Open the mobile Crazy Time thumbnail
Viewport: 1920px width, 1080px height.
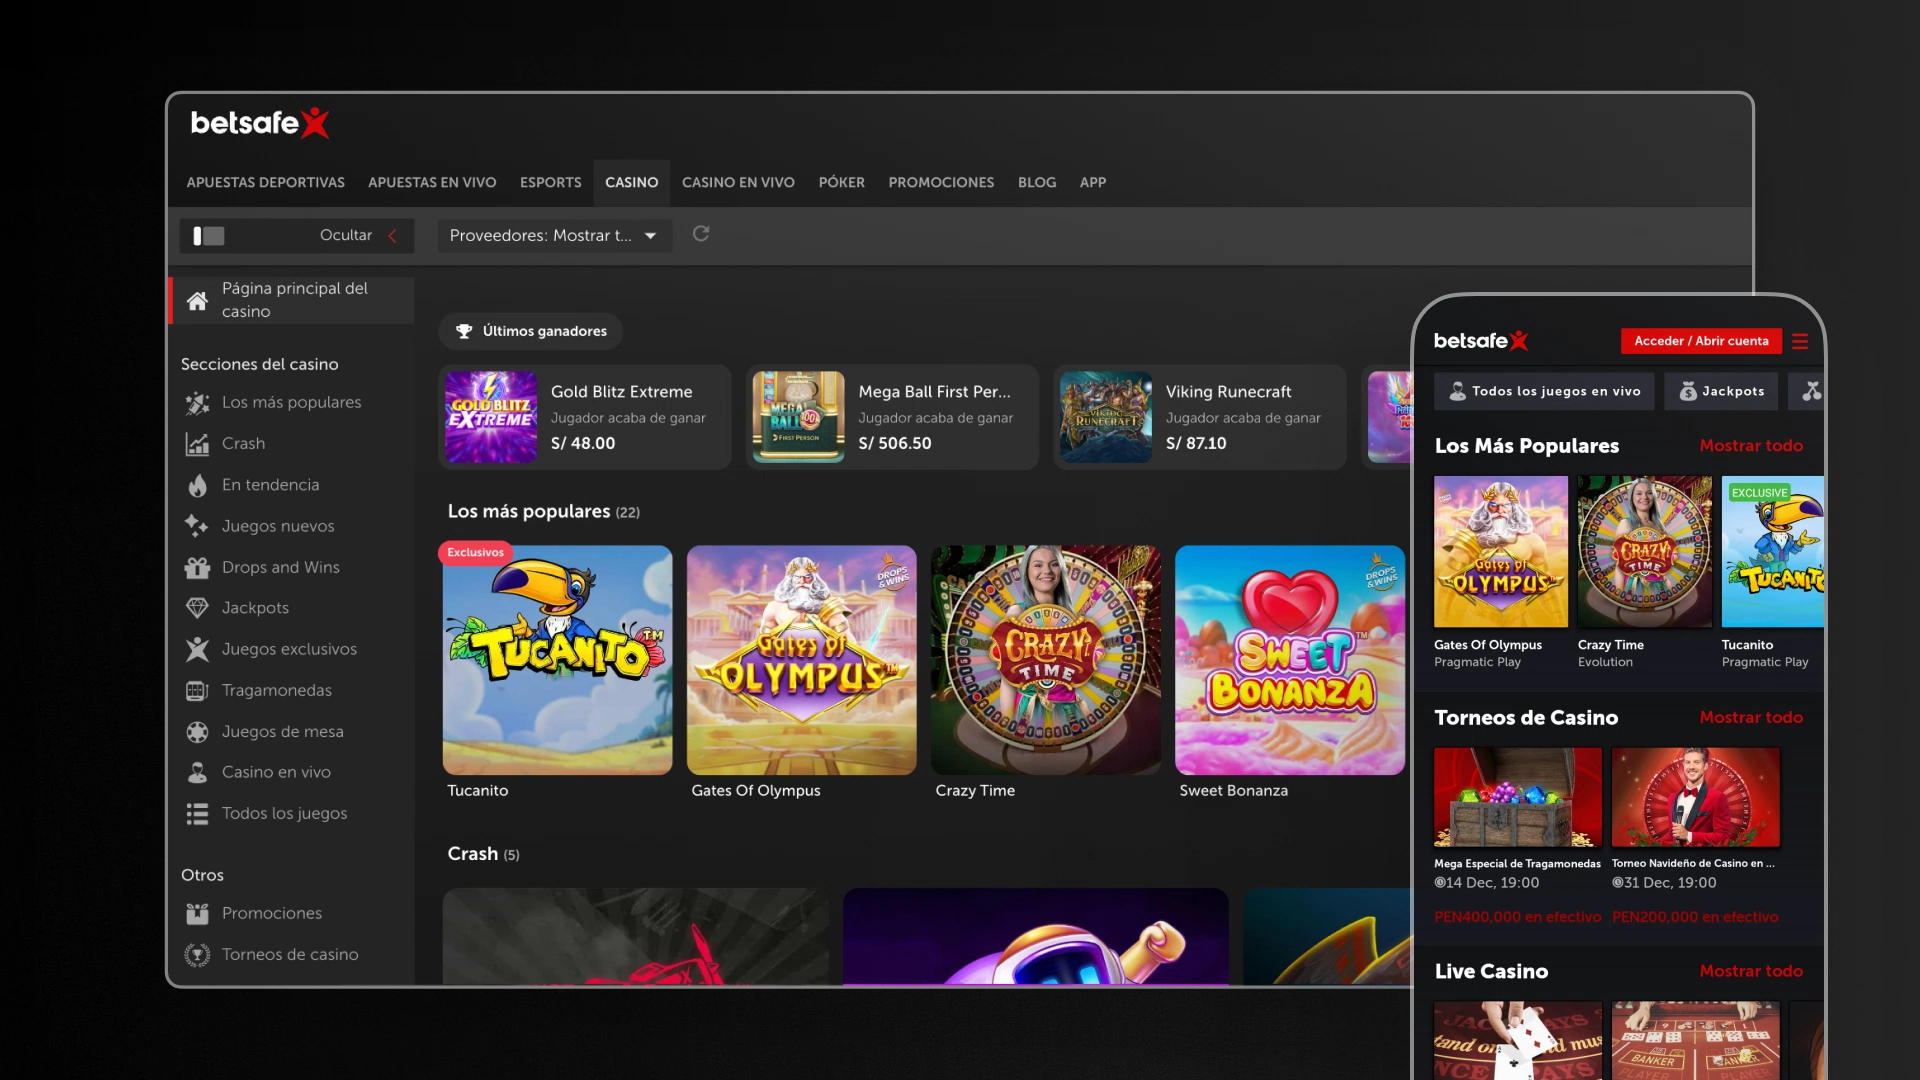click(x=1645, y=552)
